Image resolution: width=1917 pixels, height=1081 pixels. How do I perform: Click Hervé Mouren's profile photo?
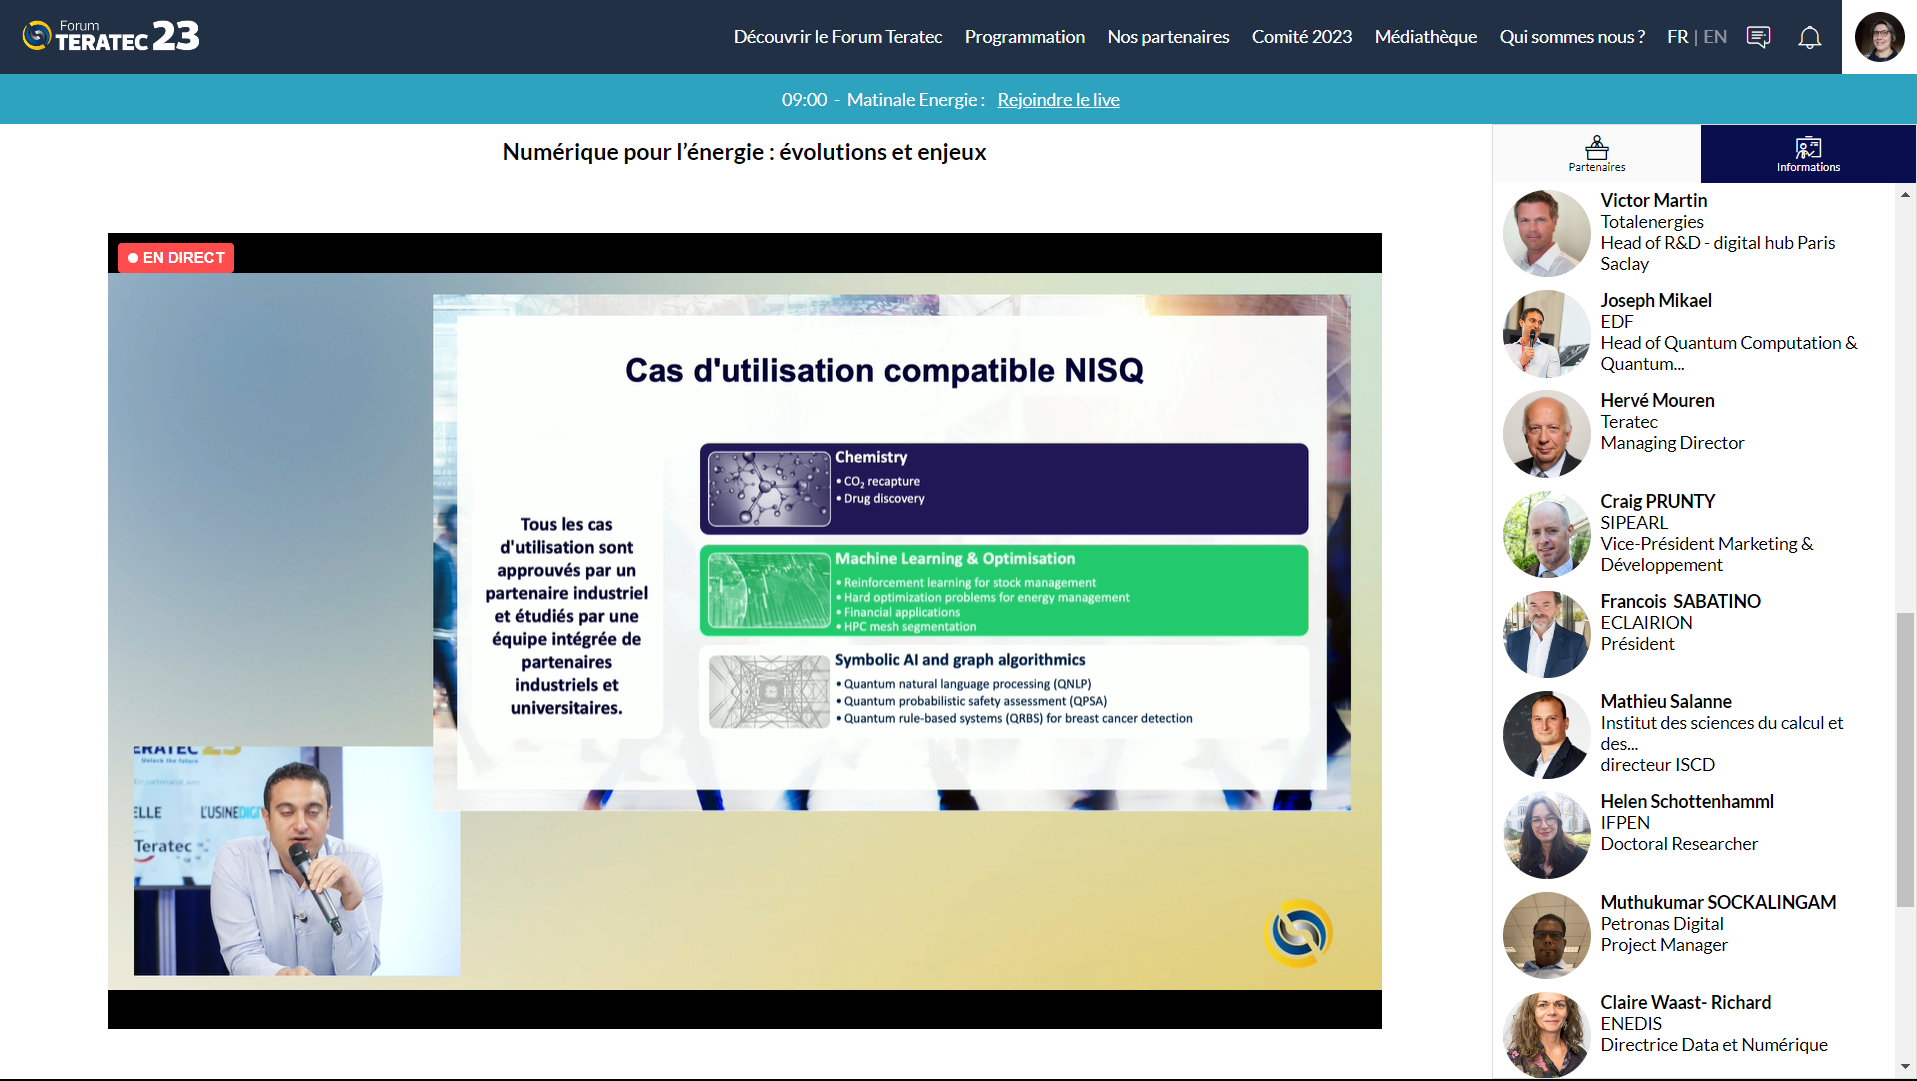(1545, 433)
